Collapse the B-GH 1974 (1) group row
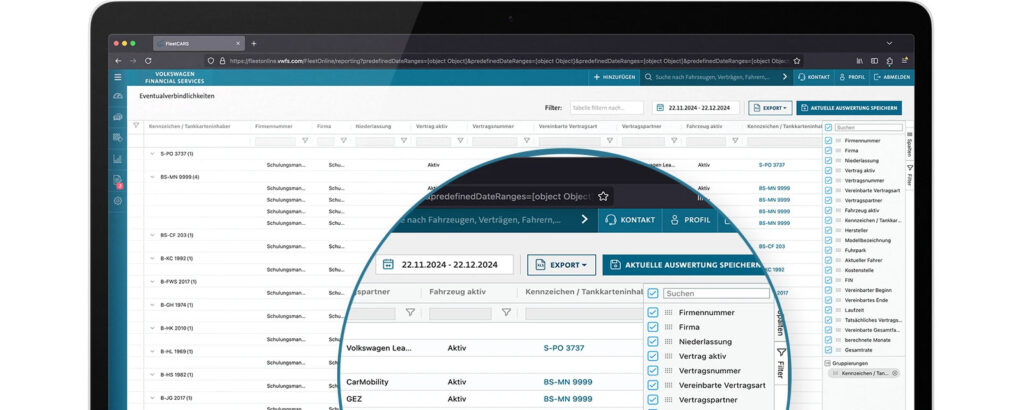 (152, 305)
